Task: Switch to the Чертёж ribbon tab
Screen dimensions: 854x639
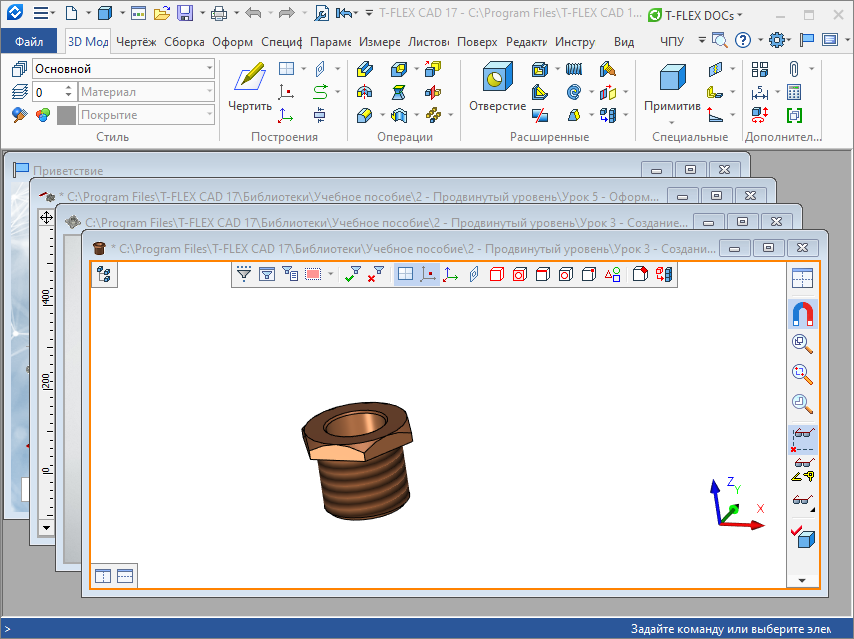Action: click(136, 42)
